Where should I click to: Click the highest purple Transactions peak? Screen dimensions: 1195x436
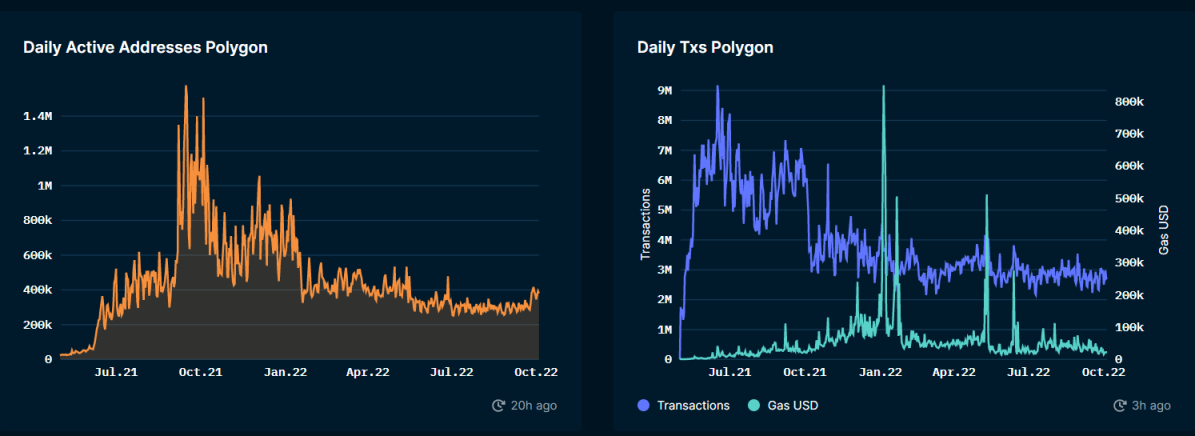[x=717, y=87]
